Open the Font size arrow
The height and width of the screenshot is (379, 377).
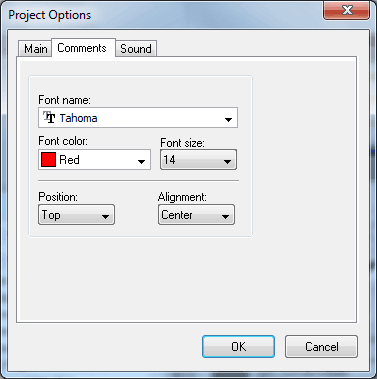227,162
